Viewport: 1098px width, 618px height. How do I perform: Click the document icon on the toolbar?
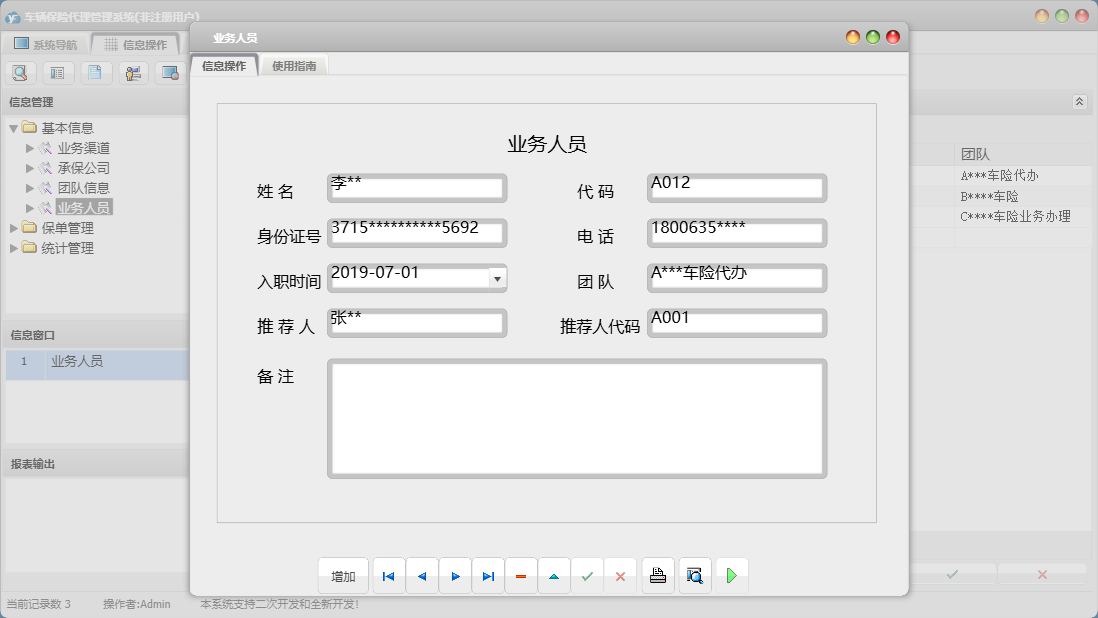coord(95,72)
